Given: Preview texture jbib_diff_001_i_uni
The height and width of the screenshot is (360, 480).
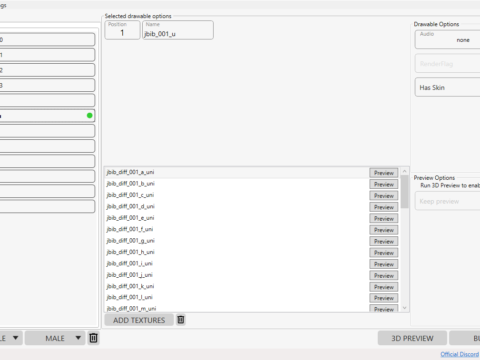Looking at the screenshot, I should pyautogui.click(x=384, y=264).
